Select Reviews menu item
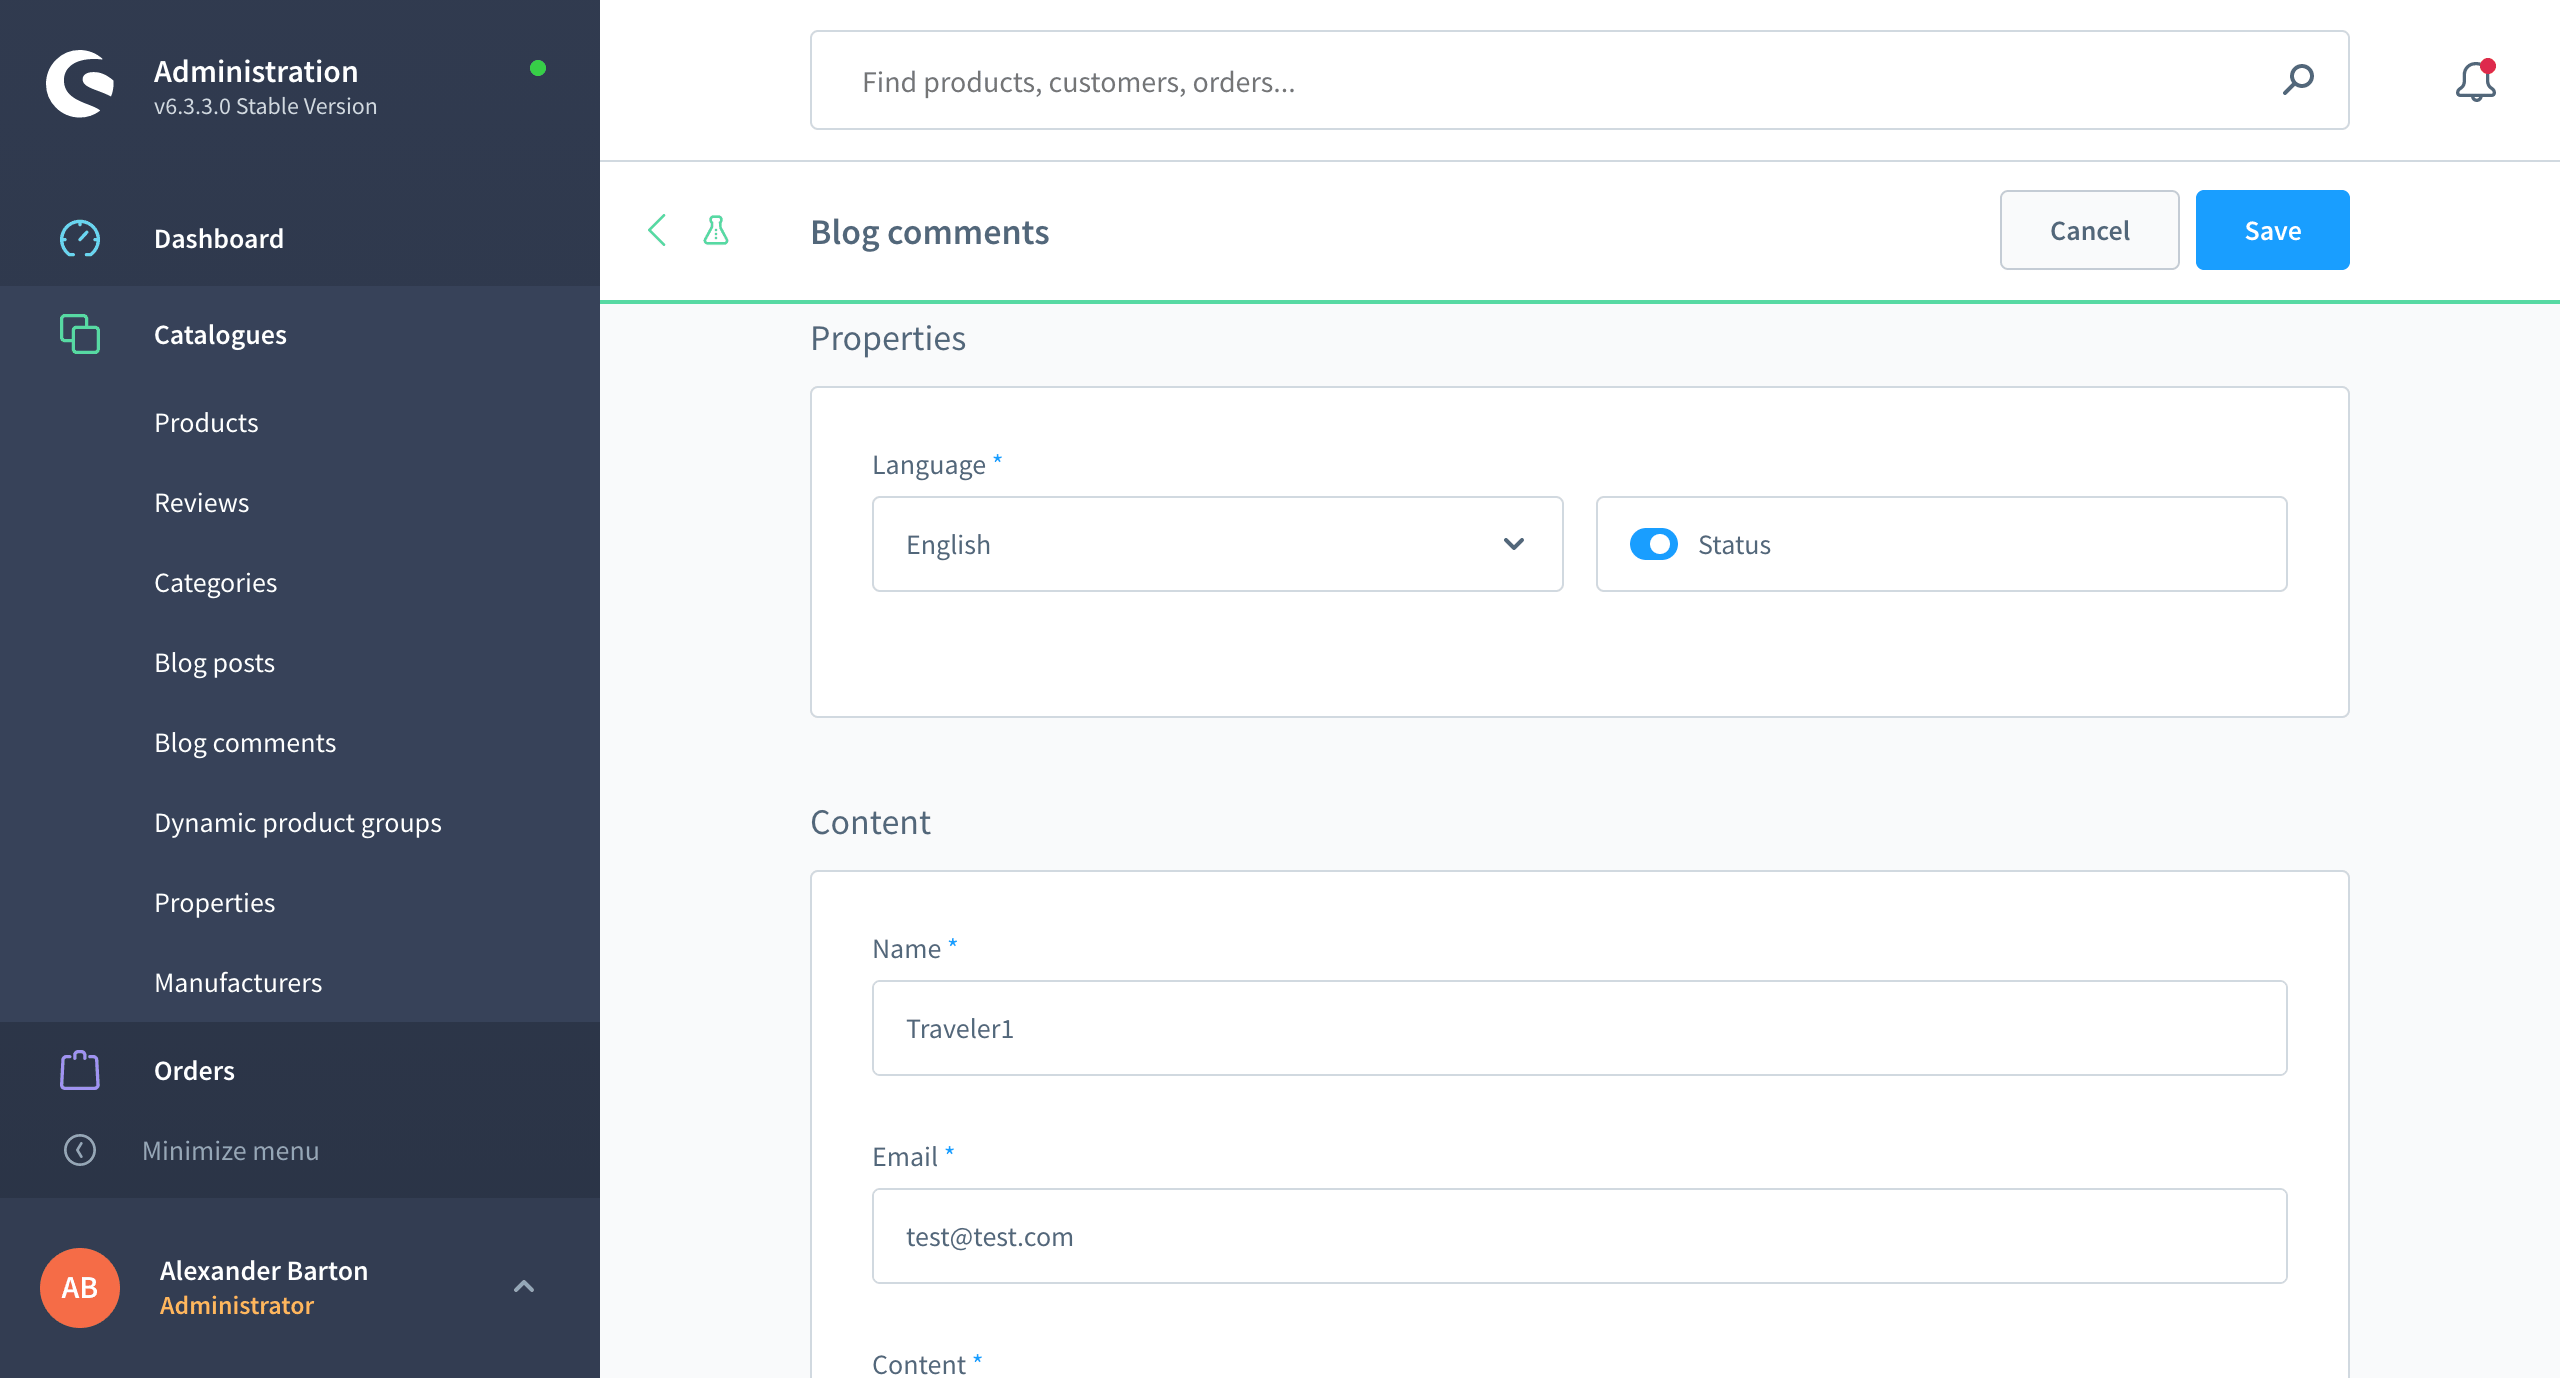 pyautogui.click(x=201, y=502)
